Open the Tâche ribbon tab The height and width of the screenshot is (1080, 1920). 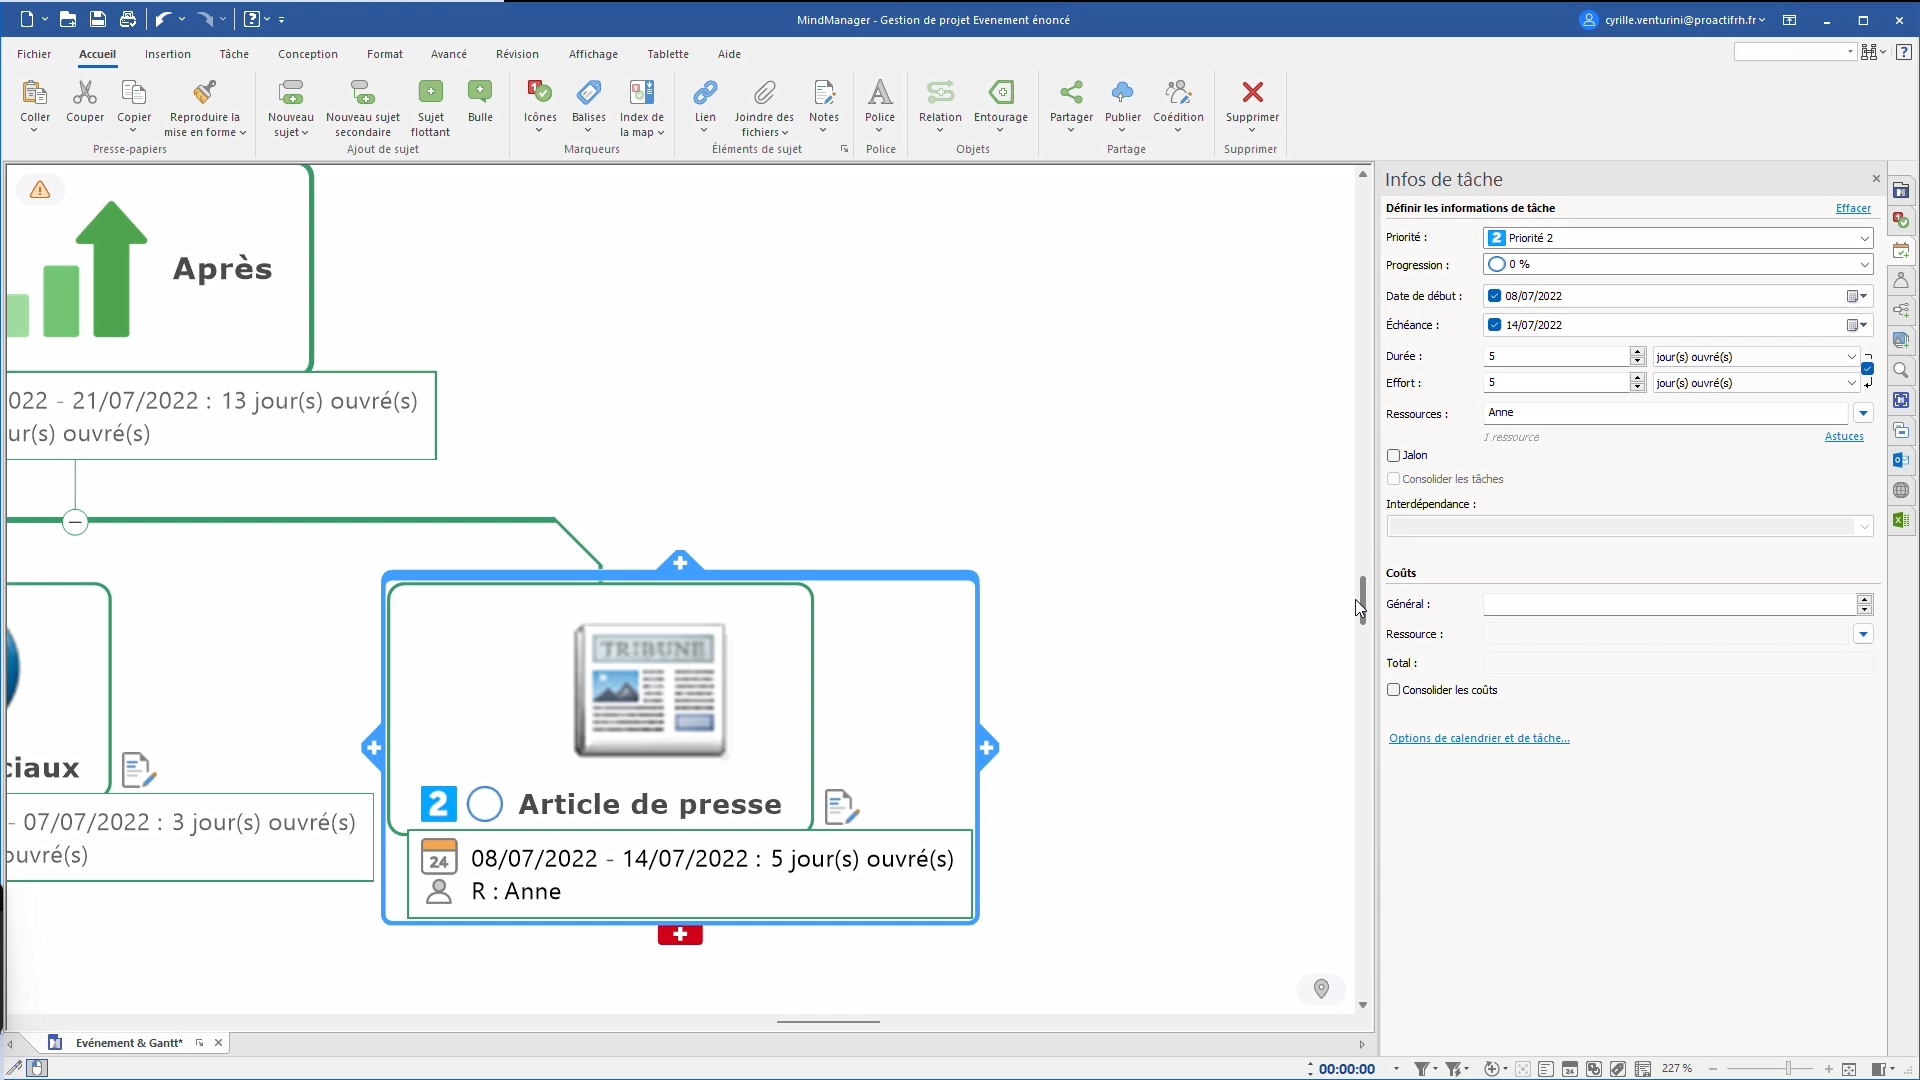click(234, 54)
